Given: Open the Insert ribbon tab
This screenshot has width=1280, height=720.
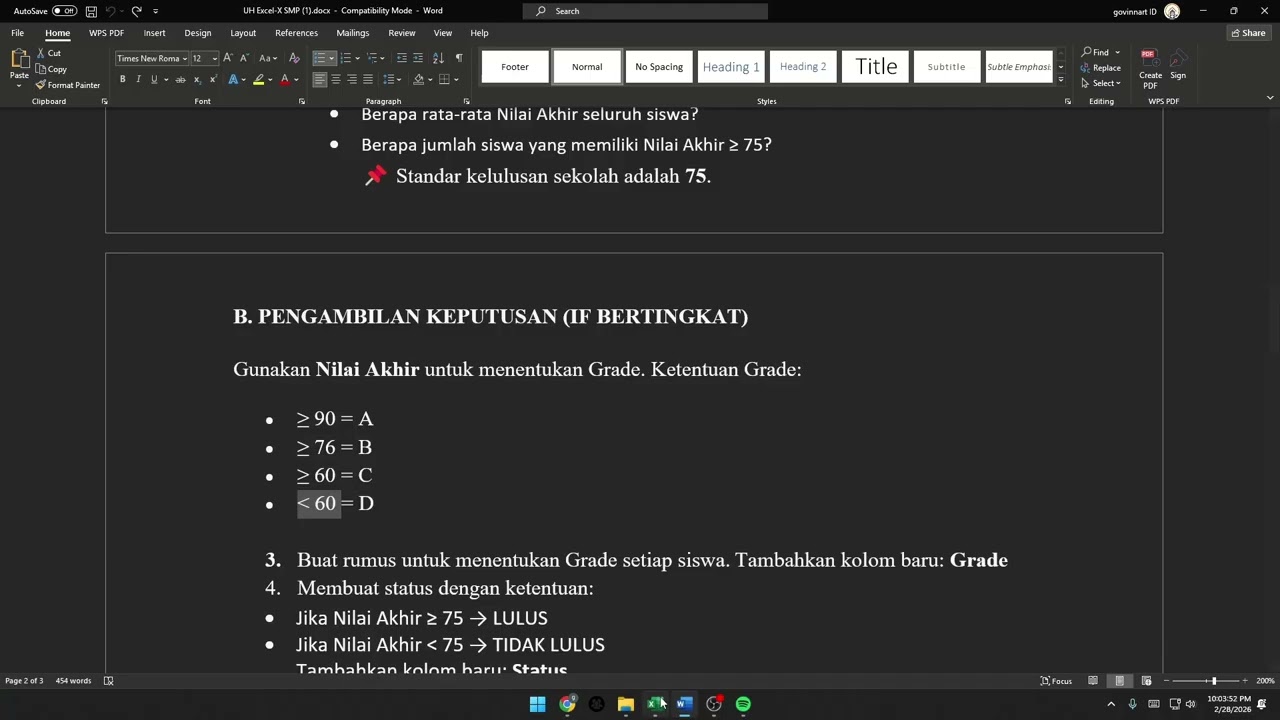Looking at the screenshot, I should [154, 33].
